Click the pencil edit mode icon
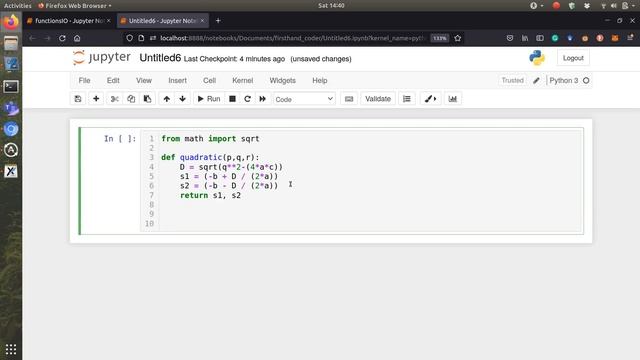Viewport: 640px width, 360px height. pyautogui.click(x=536, y=80)
